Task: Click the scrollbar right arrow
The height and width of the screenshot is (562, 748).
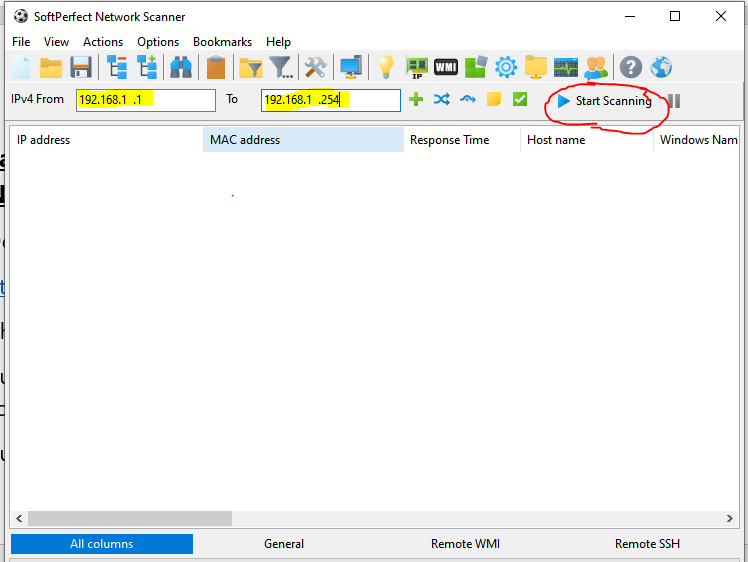Action: 729,519
